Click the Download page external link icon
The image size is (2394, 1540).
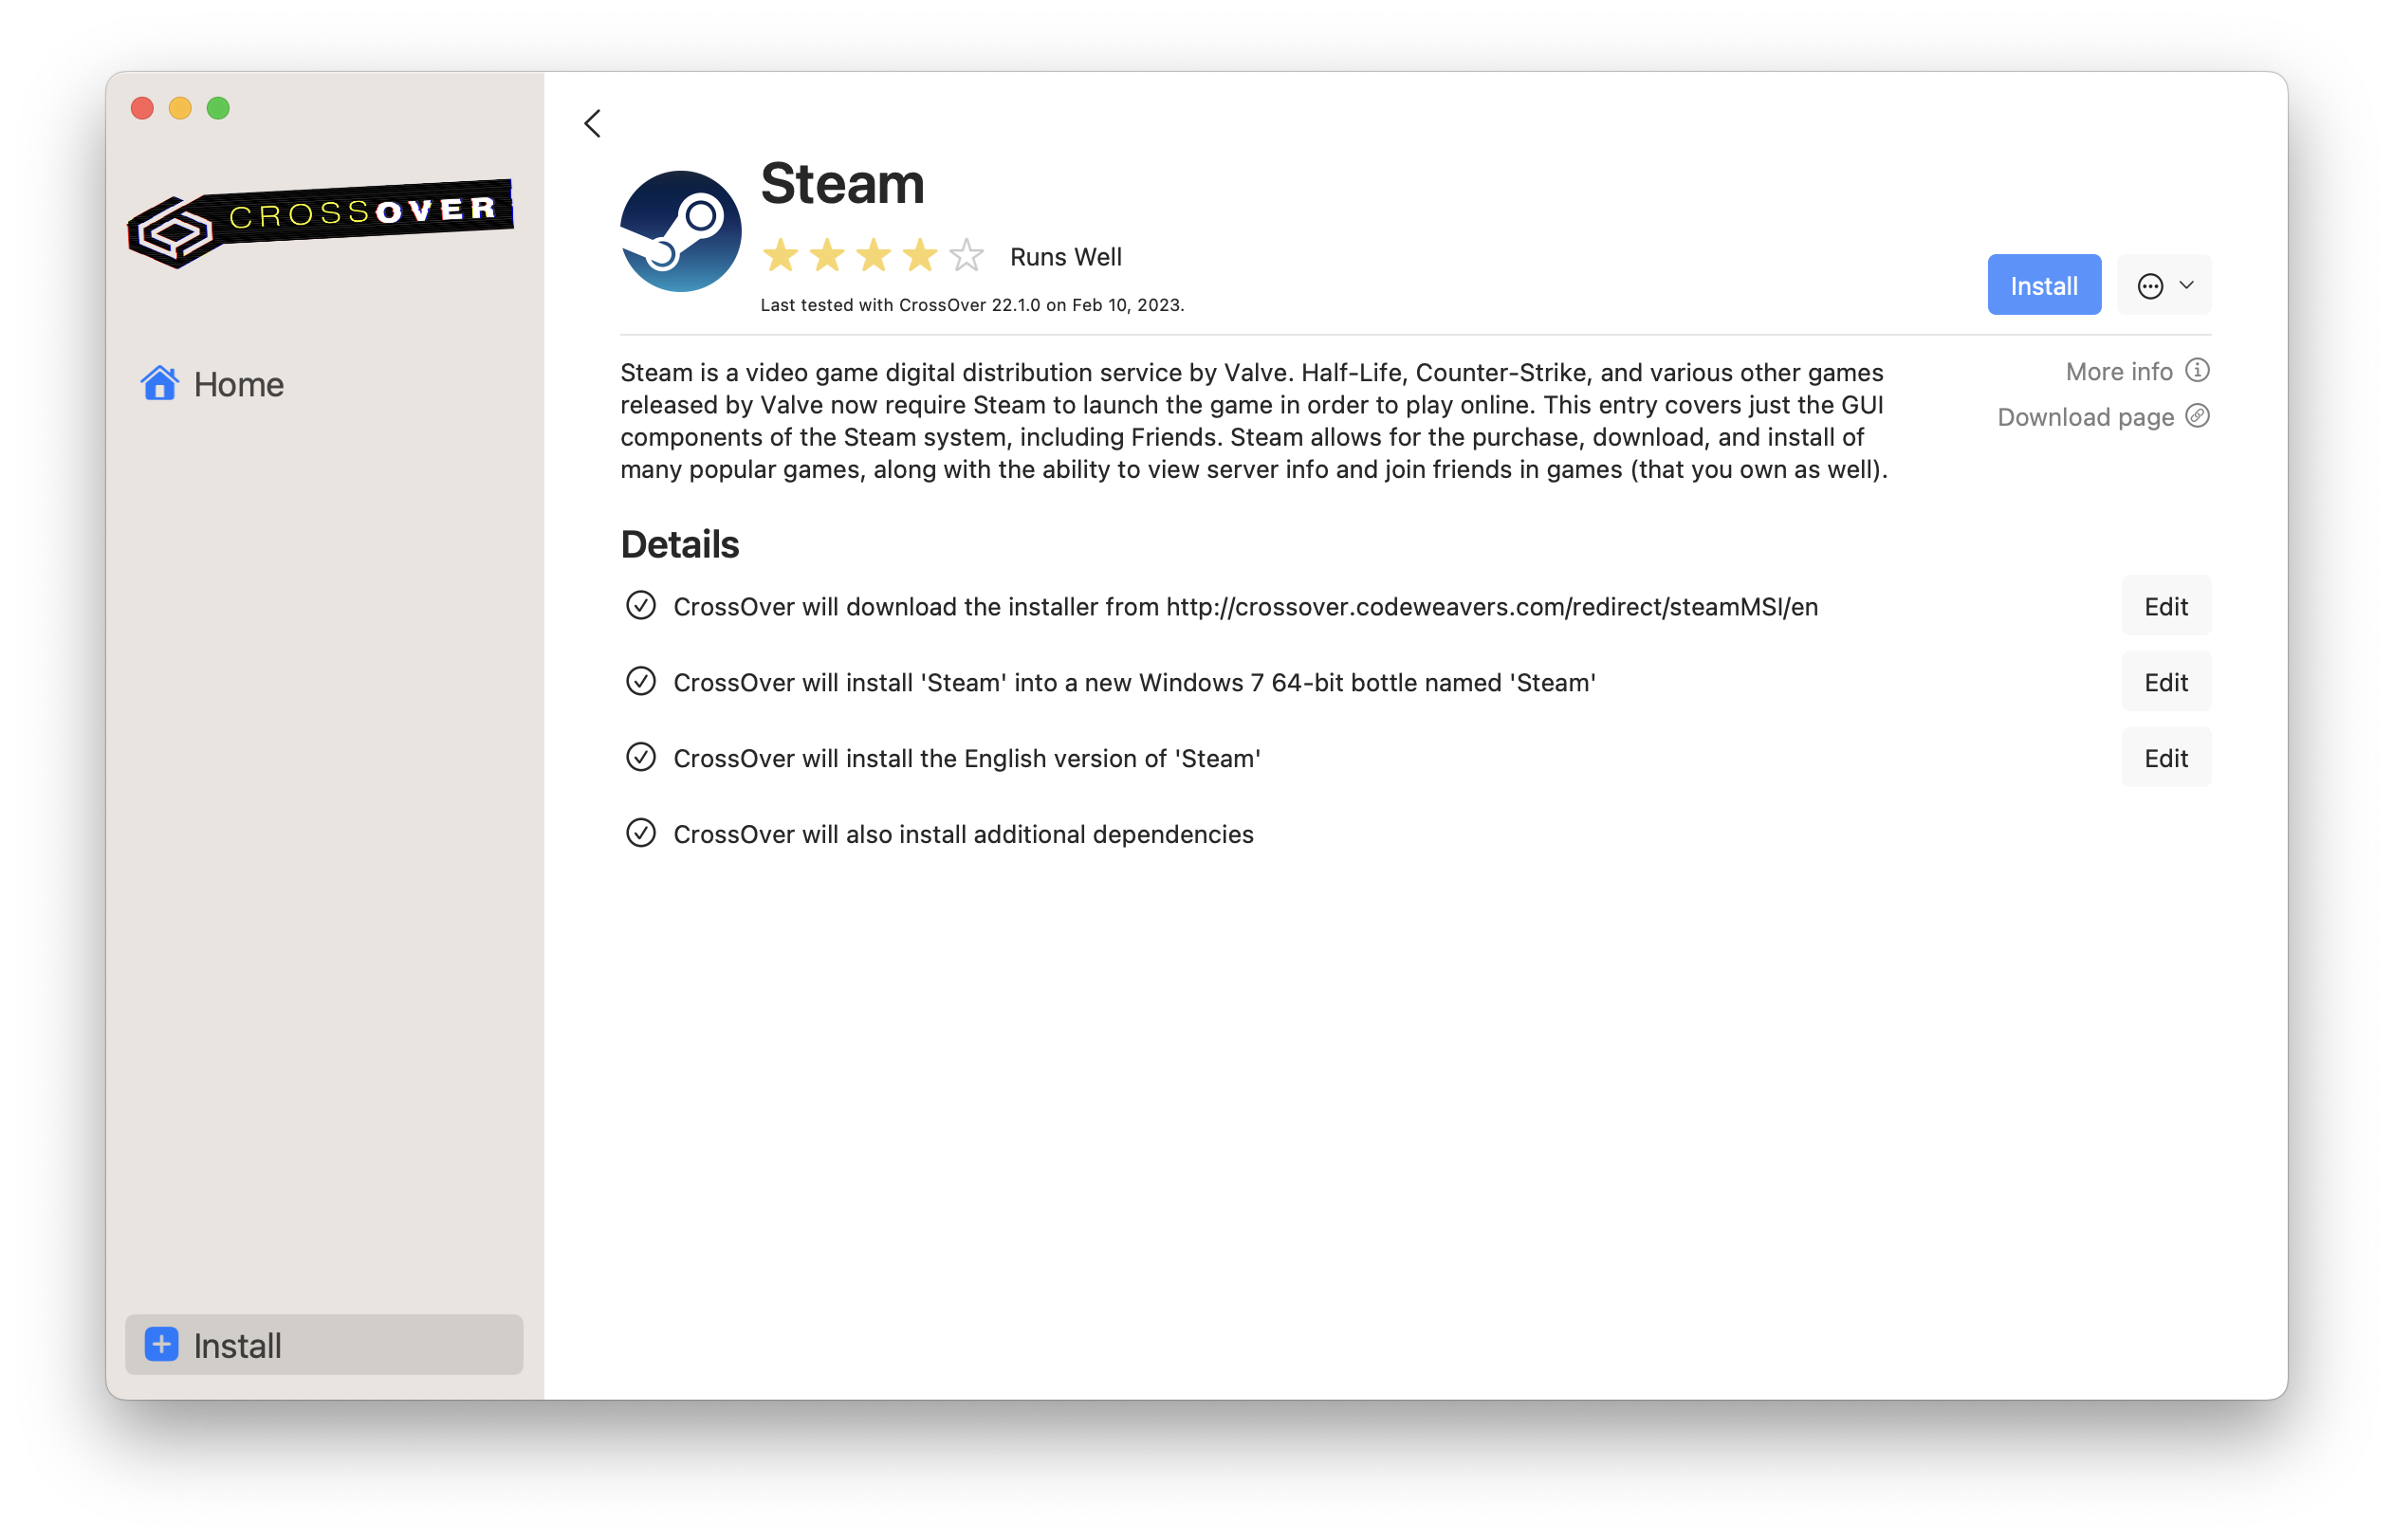[2199, 417]
